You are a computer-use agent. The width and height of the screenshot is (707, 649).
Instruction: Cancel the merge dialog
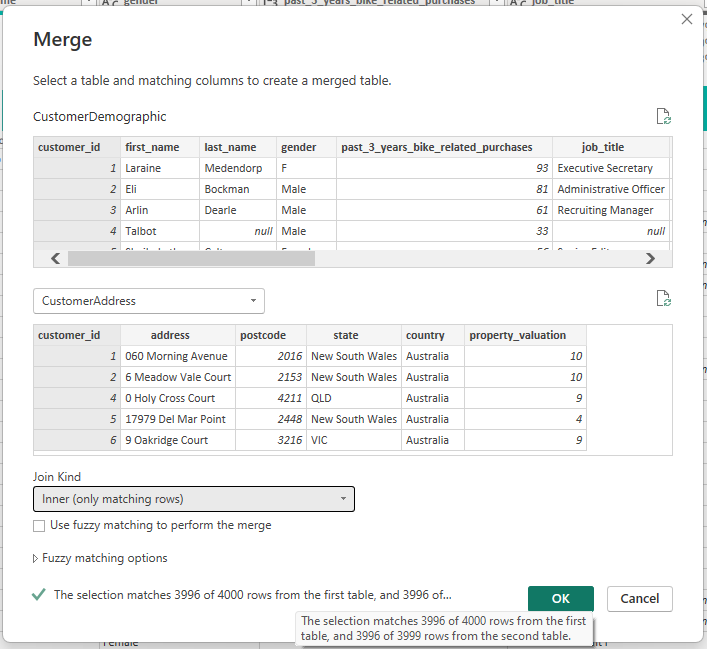click(x=640, y=598)
